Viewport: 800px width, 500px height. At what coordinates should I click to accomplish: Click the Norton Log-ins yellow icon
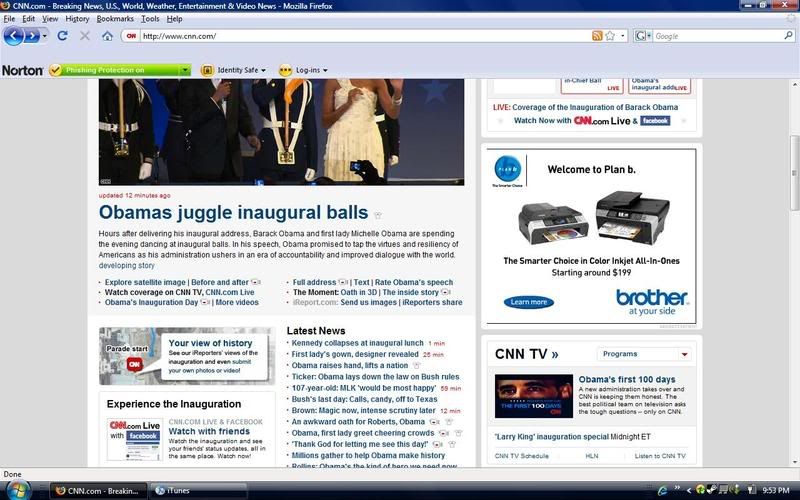(285, 70)
